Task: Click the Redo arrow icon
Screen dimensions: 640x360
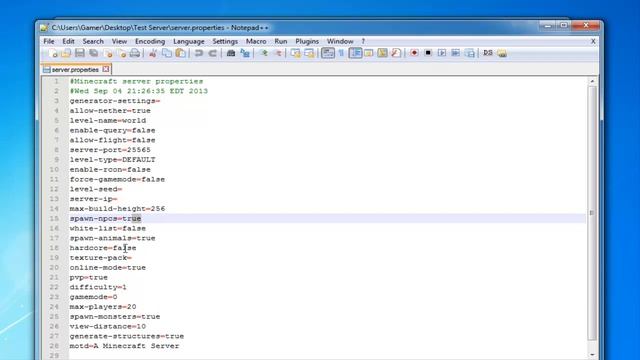Action: (x=213, y=53)
